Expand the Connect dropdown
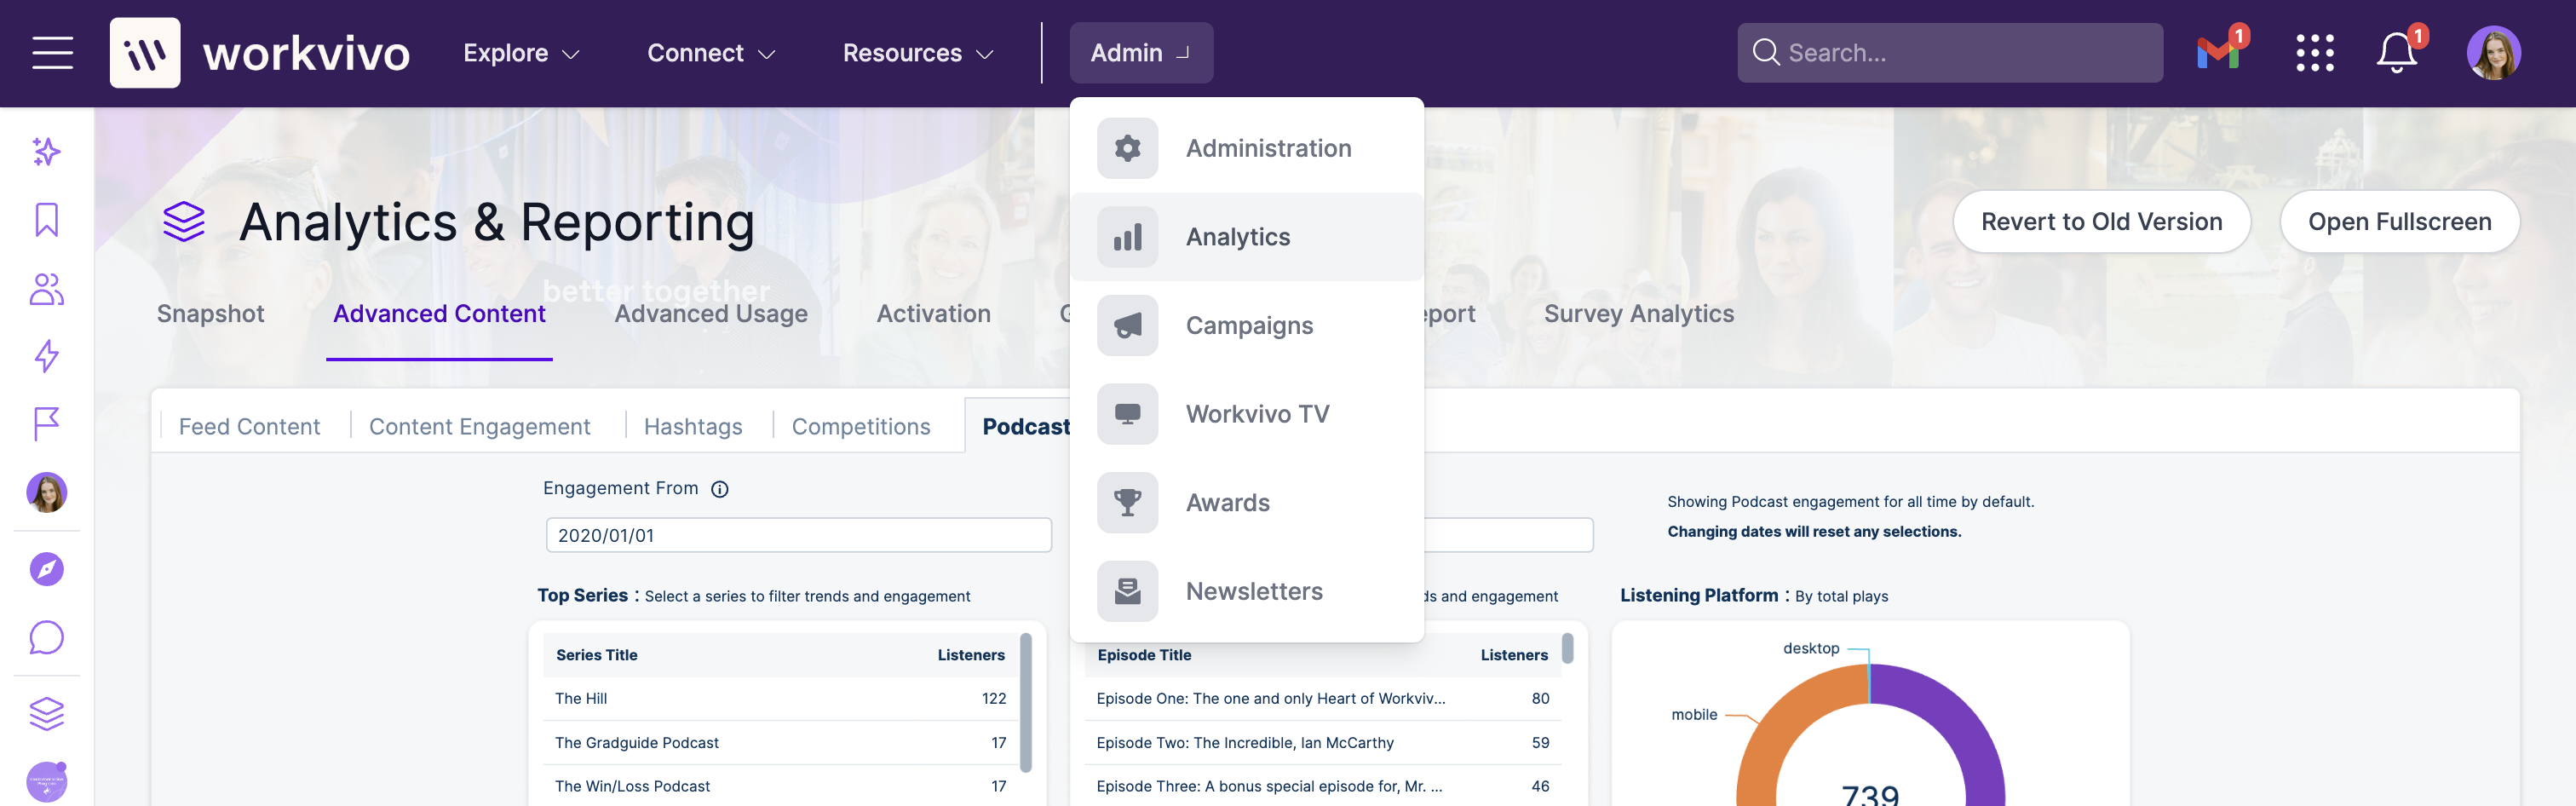The image size is (2576, 806). coord(710,52)
